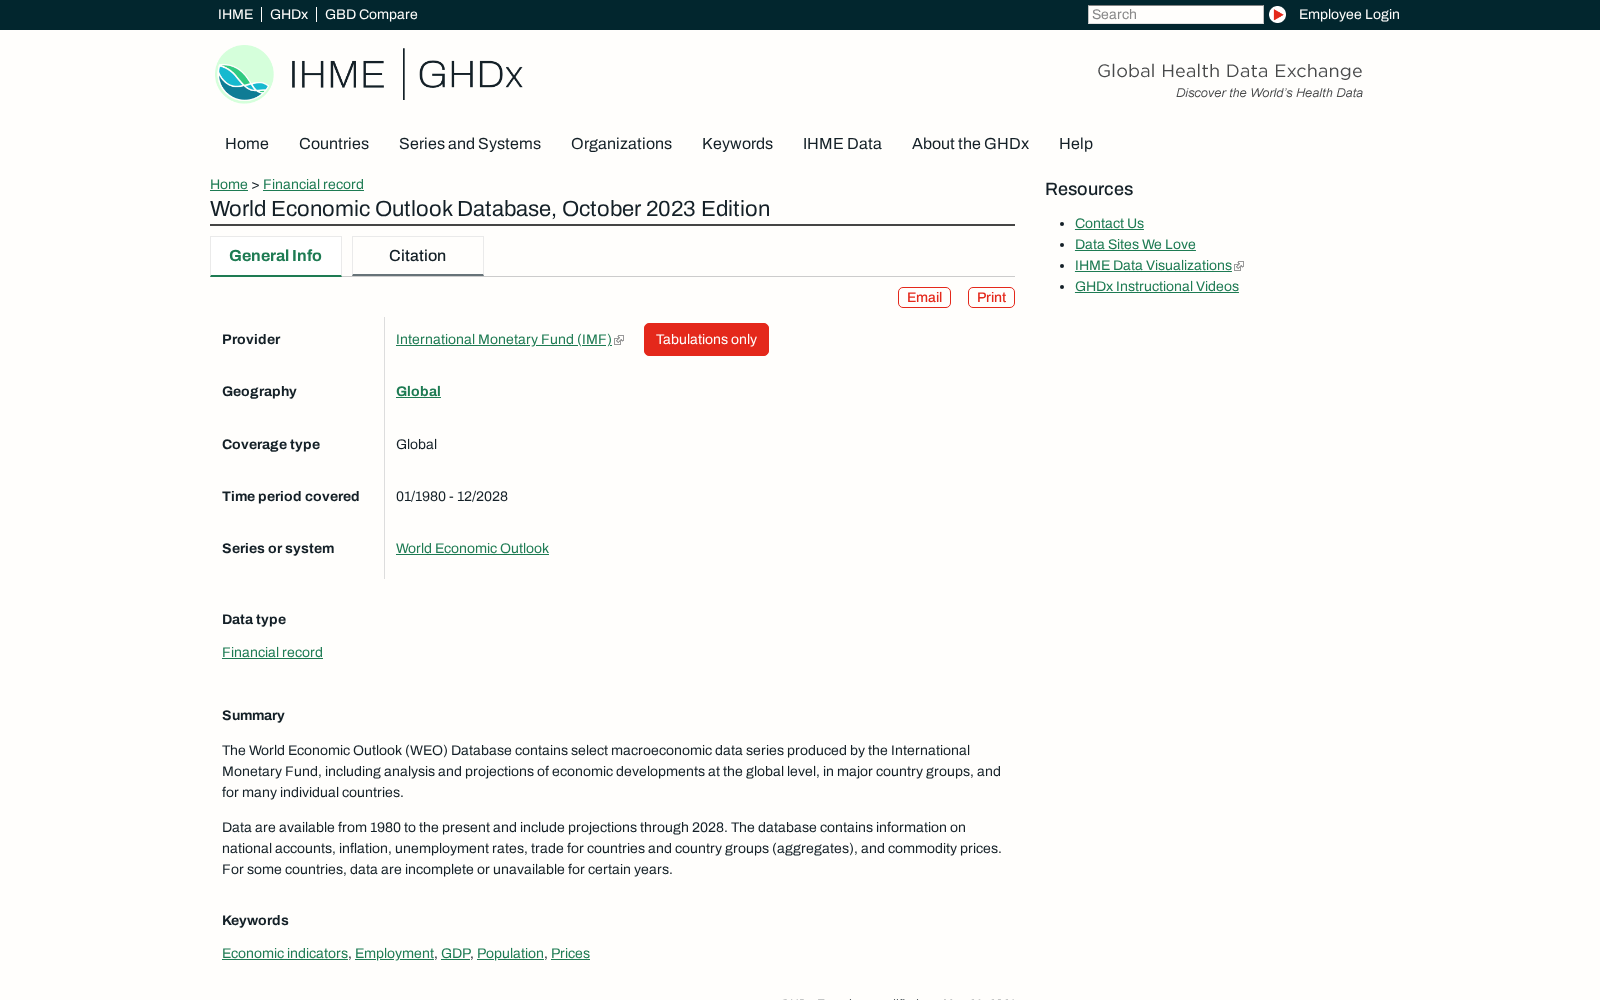The image size is (1600, 1000).
Task: Click the Global Health Data Exchange heading
Action: tap(1230, 71)
